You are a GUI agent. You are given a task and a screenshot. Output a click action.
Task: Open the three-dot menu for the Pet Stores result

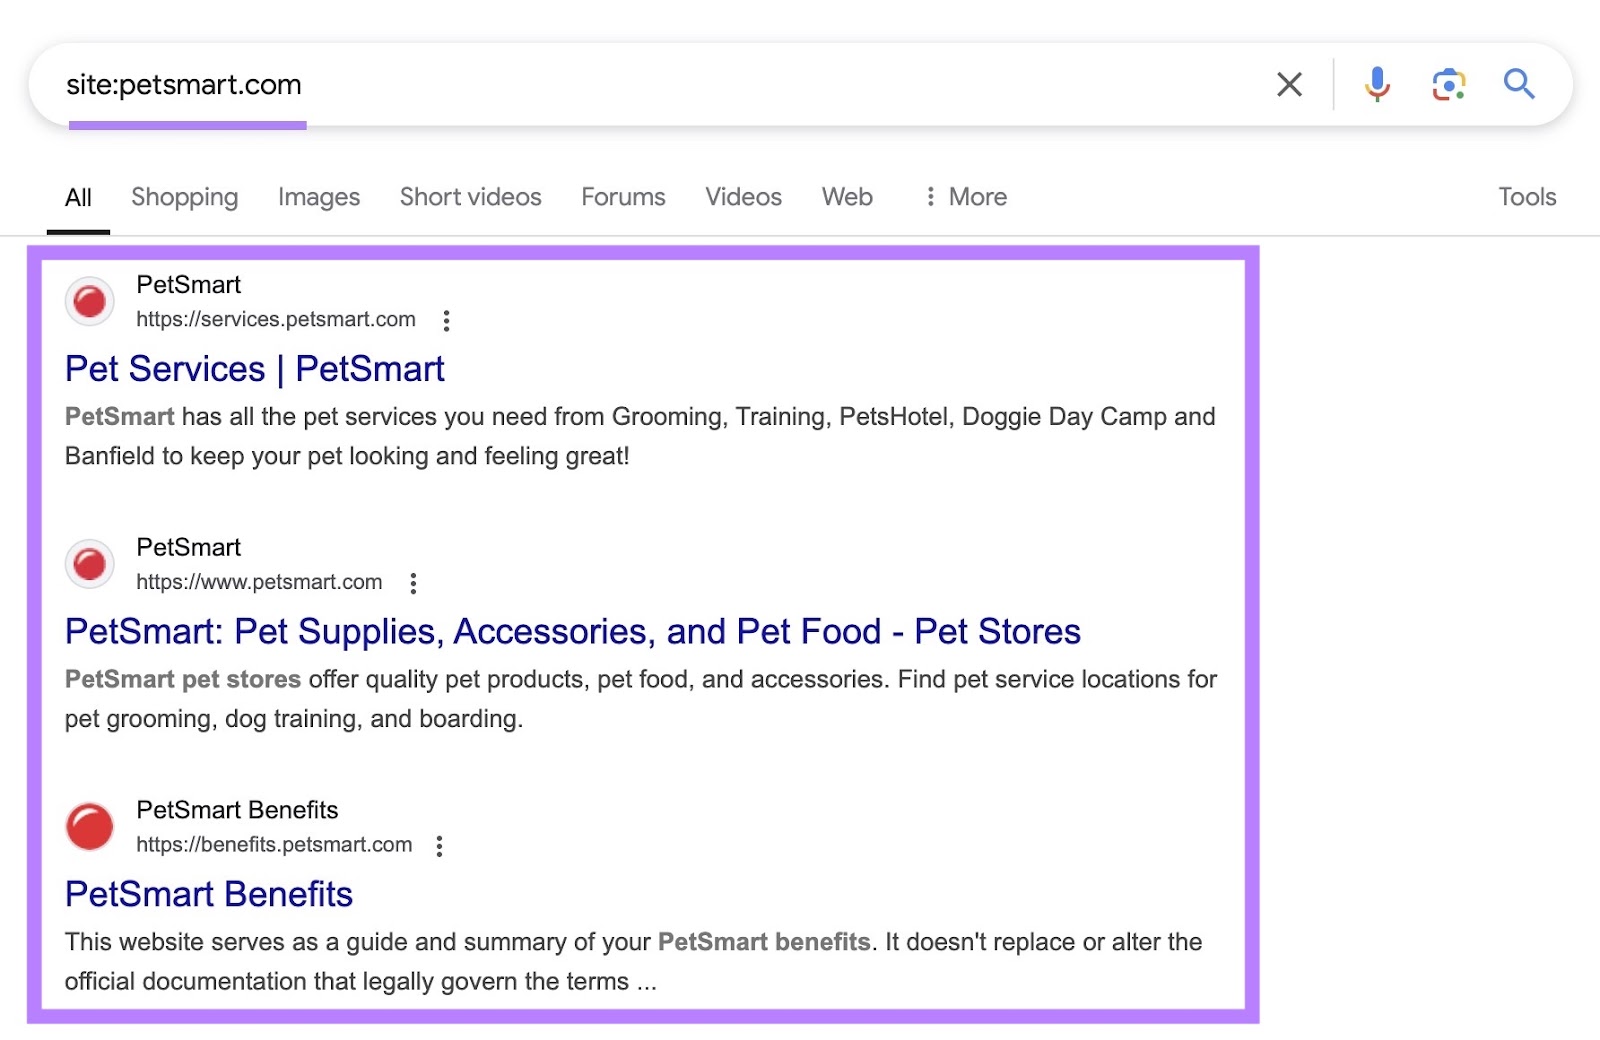pyautogui.click(x=412, y=583)
